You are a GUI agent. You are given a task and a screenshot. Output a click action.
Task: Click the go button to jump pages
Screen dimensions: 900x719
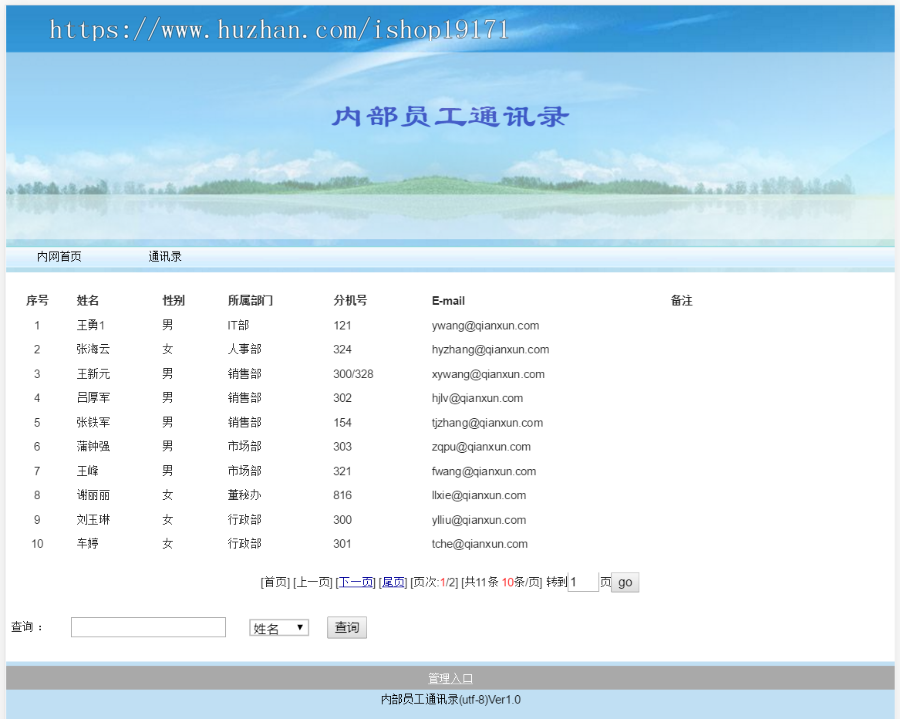(x=625, y=582)
